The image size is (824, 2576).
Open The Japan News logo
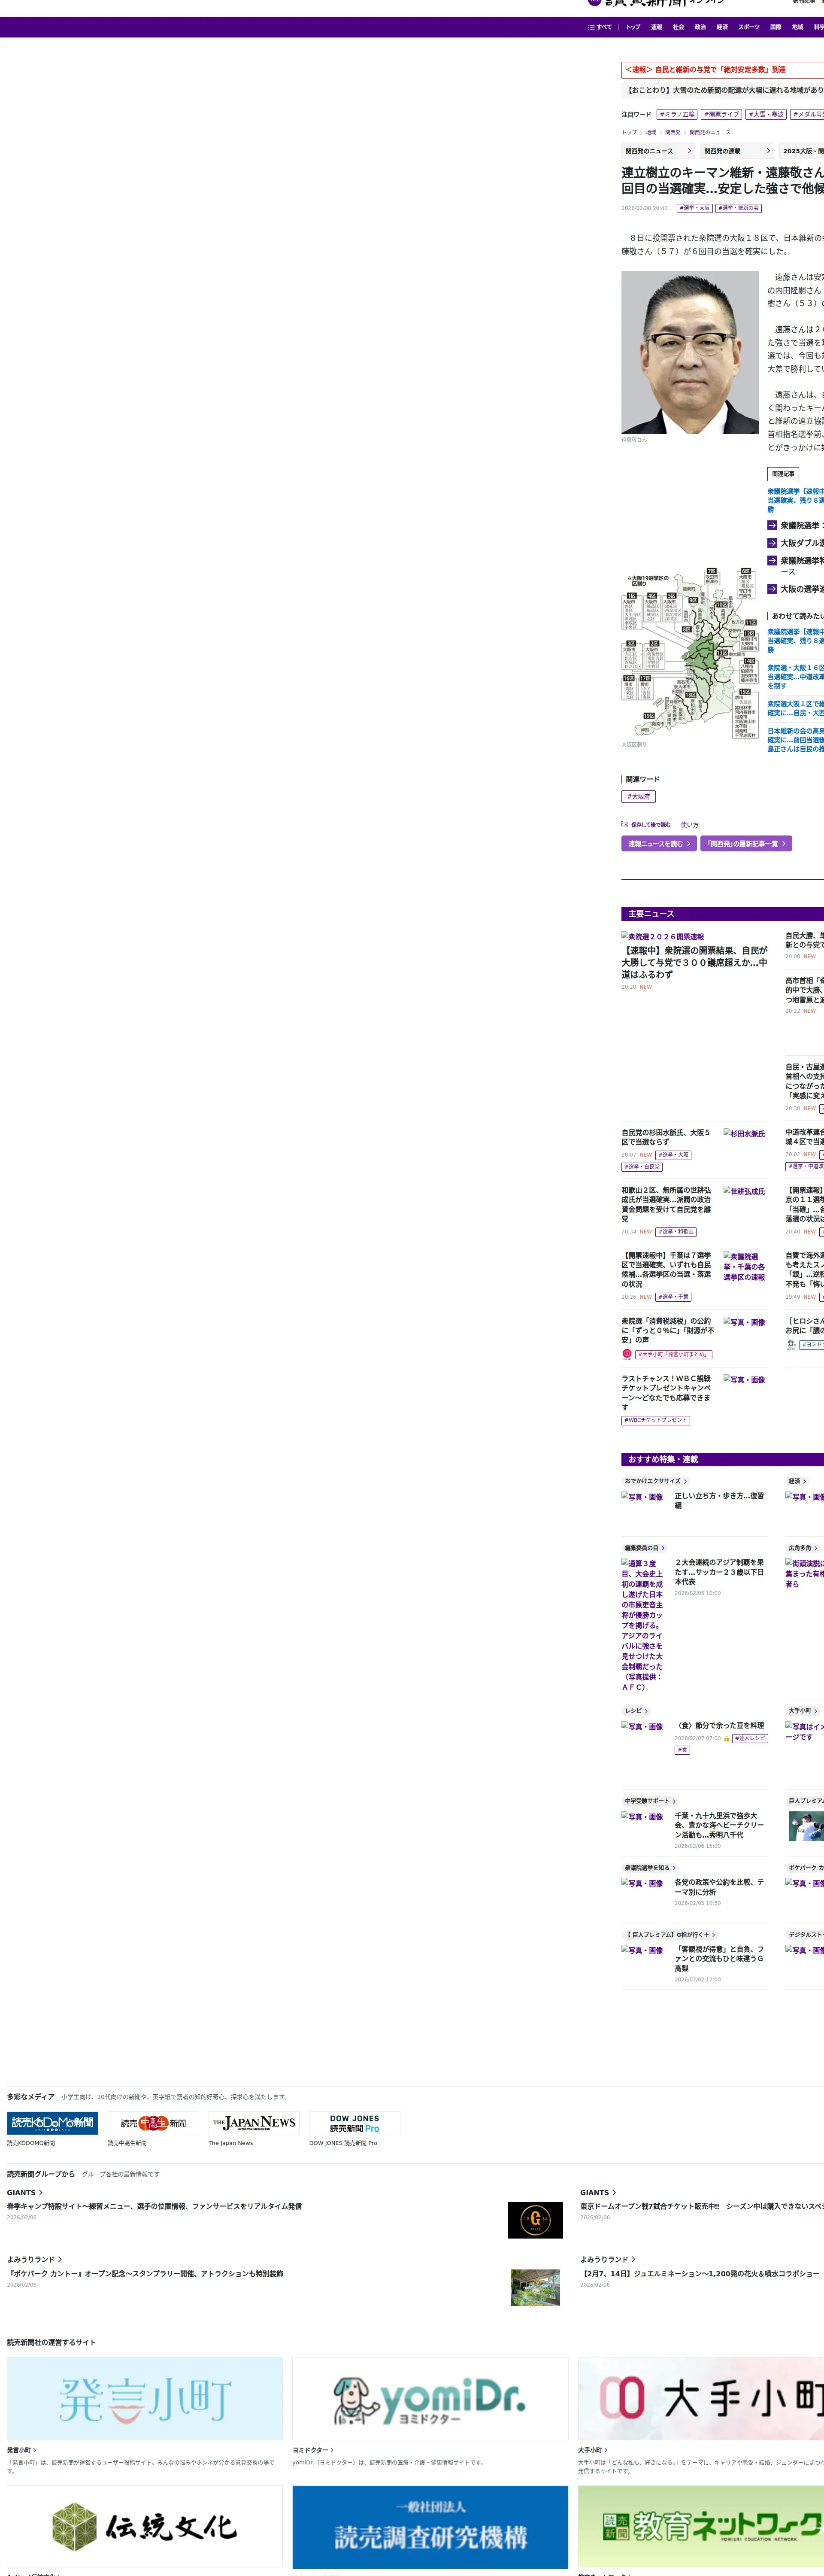(254, 2123)
